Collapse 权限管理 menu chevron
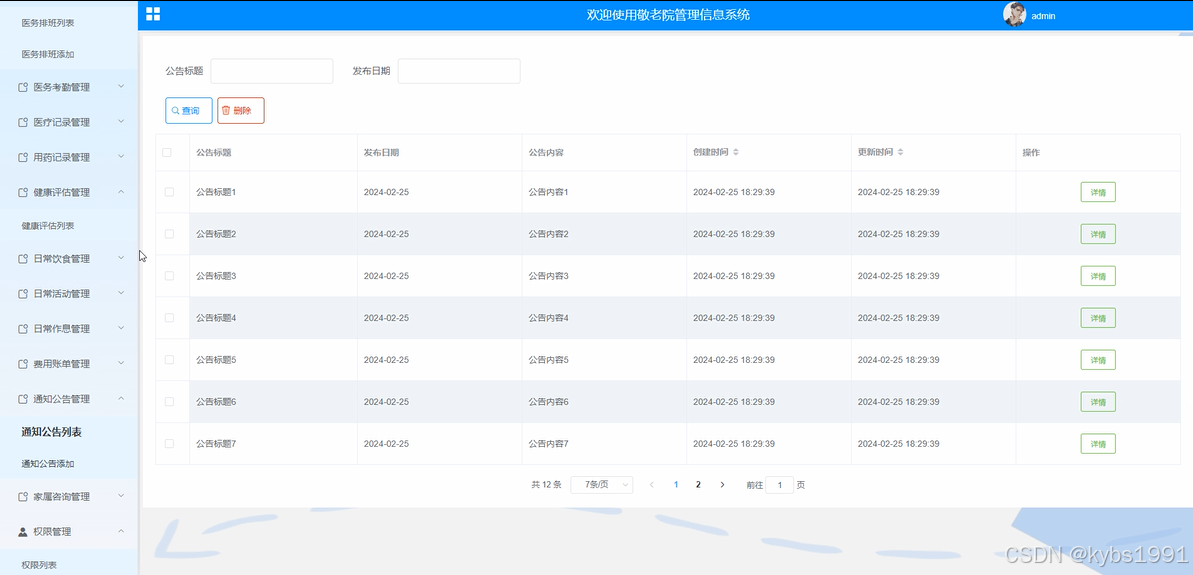Screen dimensions: 1193x575 pyautogui.click(x=121, y=531)
